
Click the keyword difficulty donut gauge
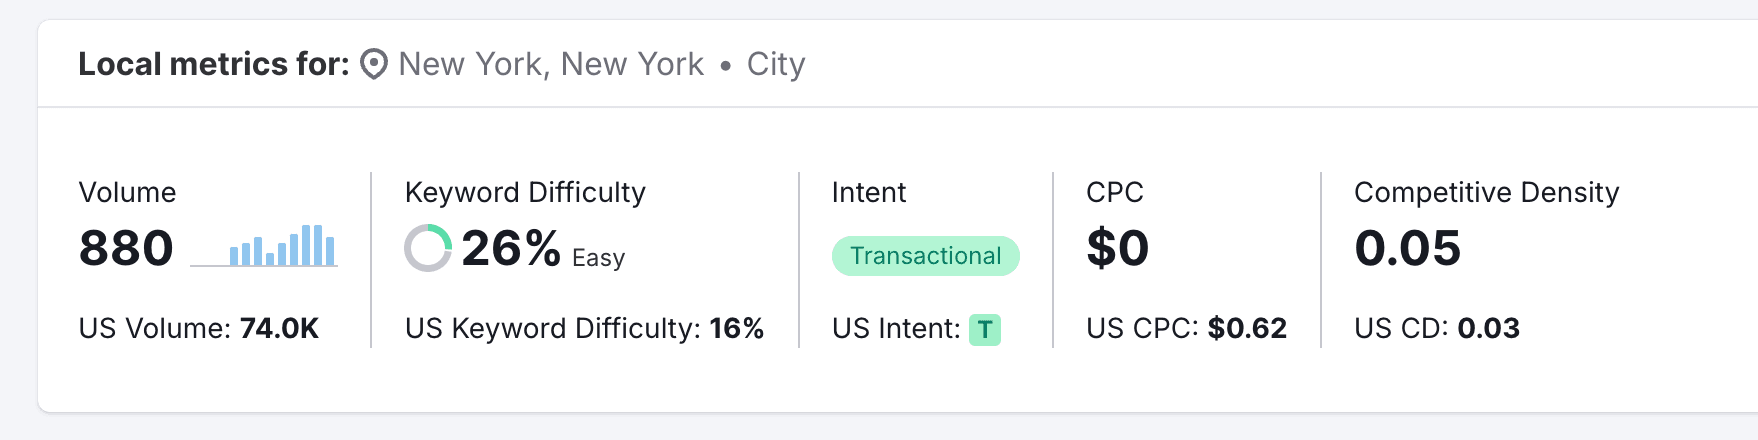428,248
